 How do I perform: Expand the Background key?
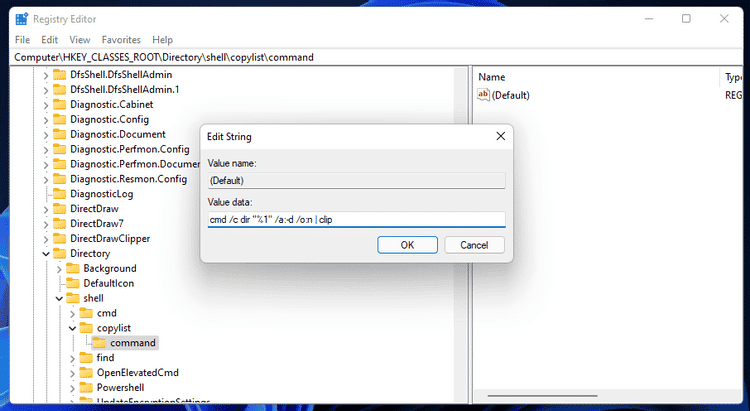point(59,268)
